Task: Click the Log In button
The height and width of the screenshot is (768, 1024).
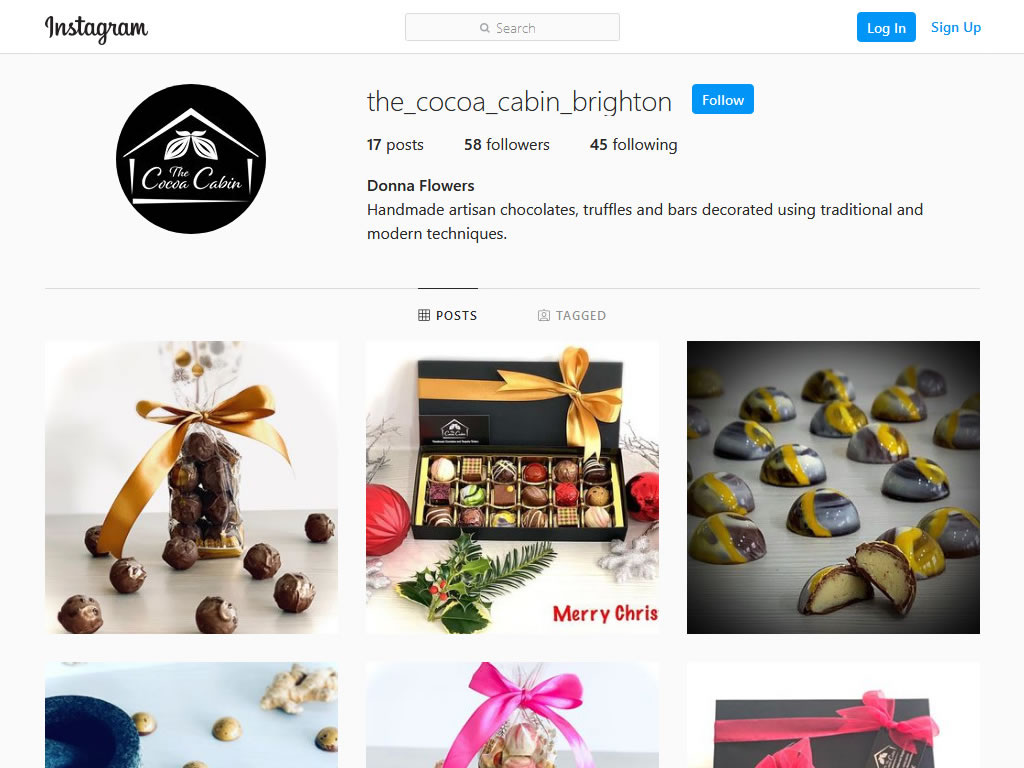Action: tap(886, 27)
